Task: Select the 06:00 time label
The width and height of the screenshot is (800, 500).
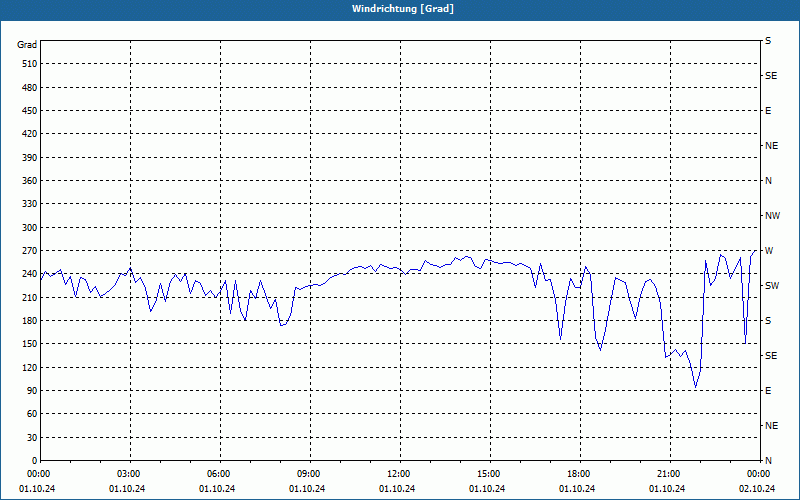Action: [x=219, y=474]
